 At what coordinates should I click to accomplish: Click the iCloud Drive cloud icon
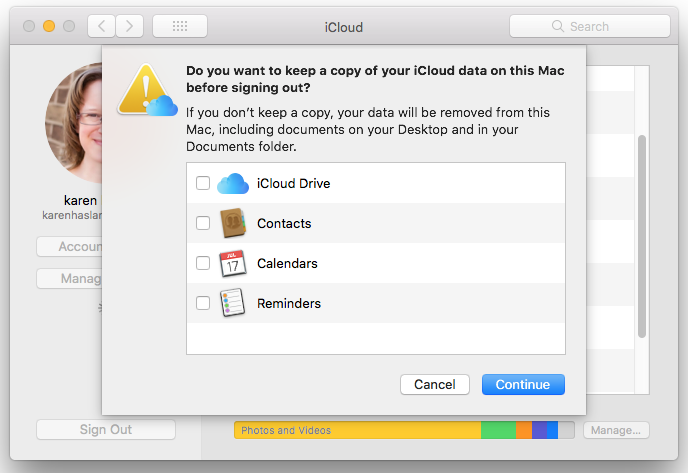click(x=232, y=183)
